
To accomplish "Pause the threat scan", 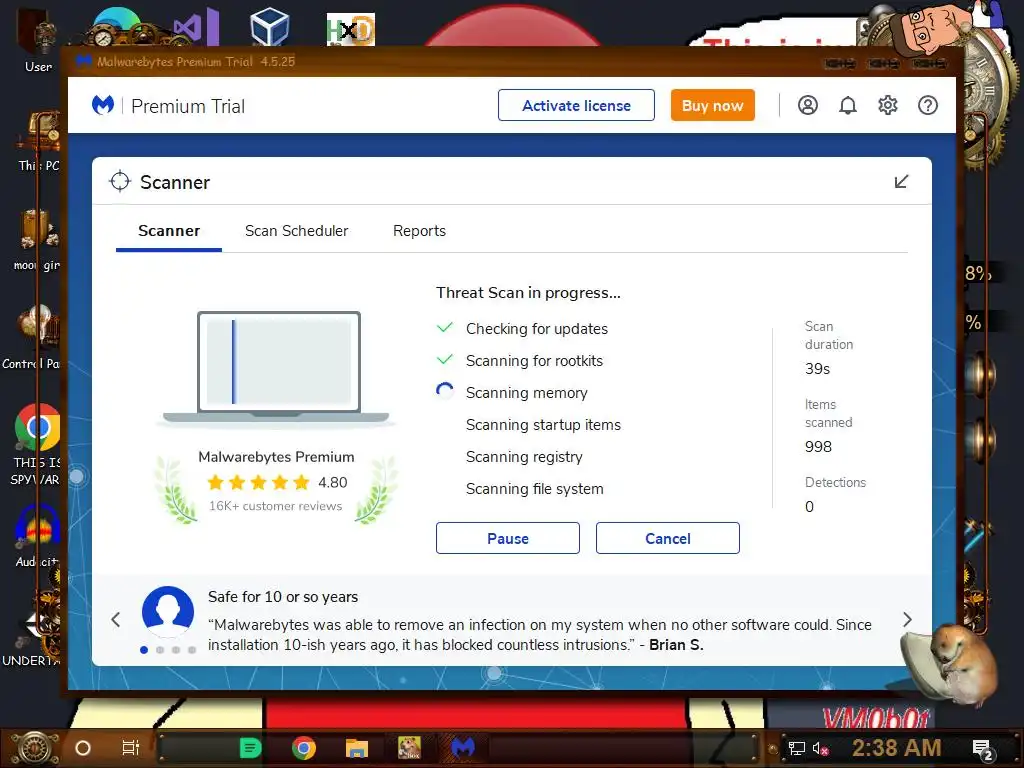I will (x=507, y=538).
